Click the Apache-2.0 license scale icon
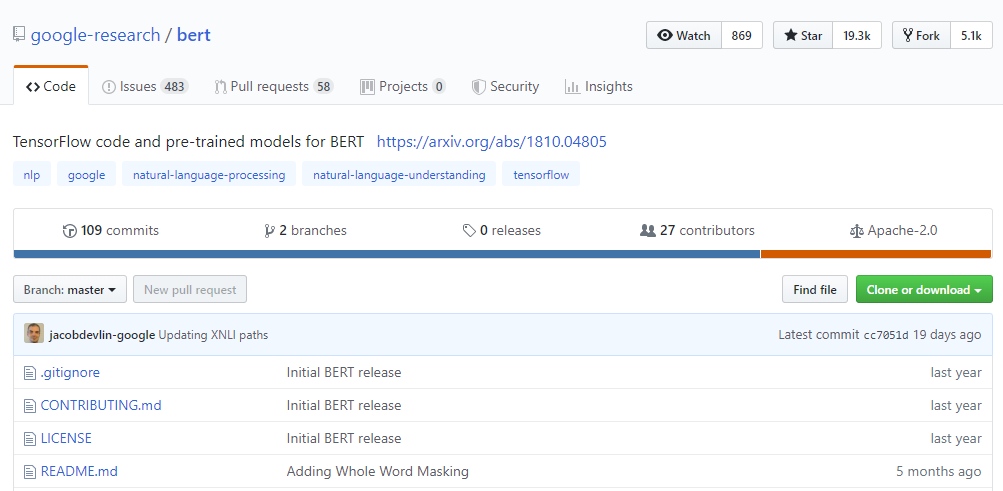Screen dimensions: 1003x491 tap(856, 231)
